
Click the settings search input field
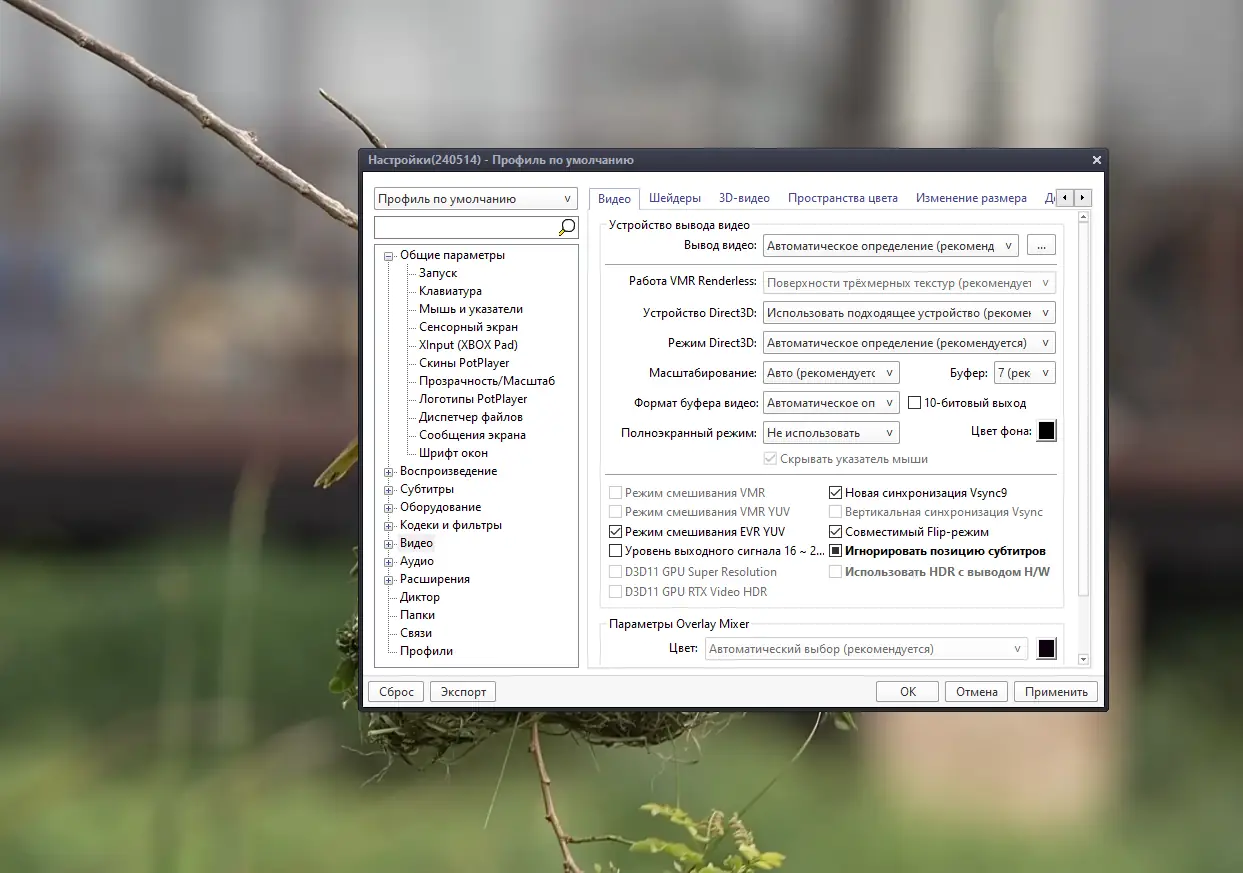466,227
